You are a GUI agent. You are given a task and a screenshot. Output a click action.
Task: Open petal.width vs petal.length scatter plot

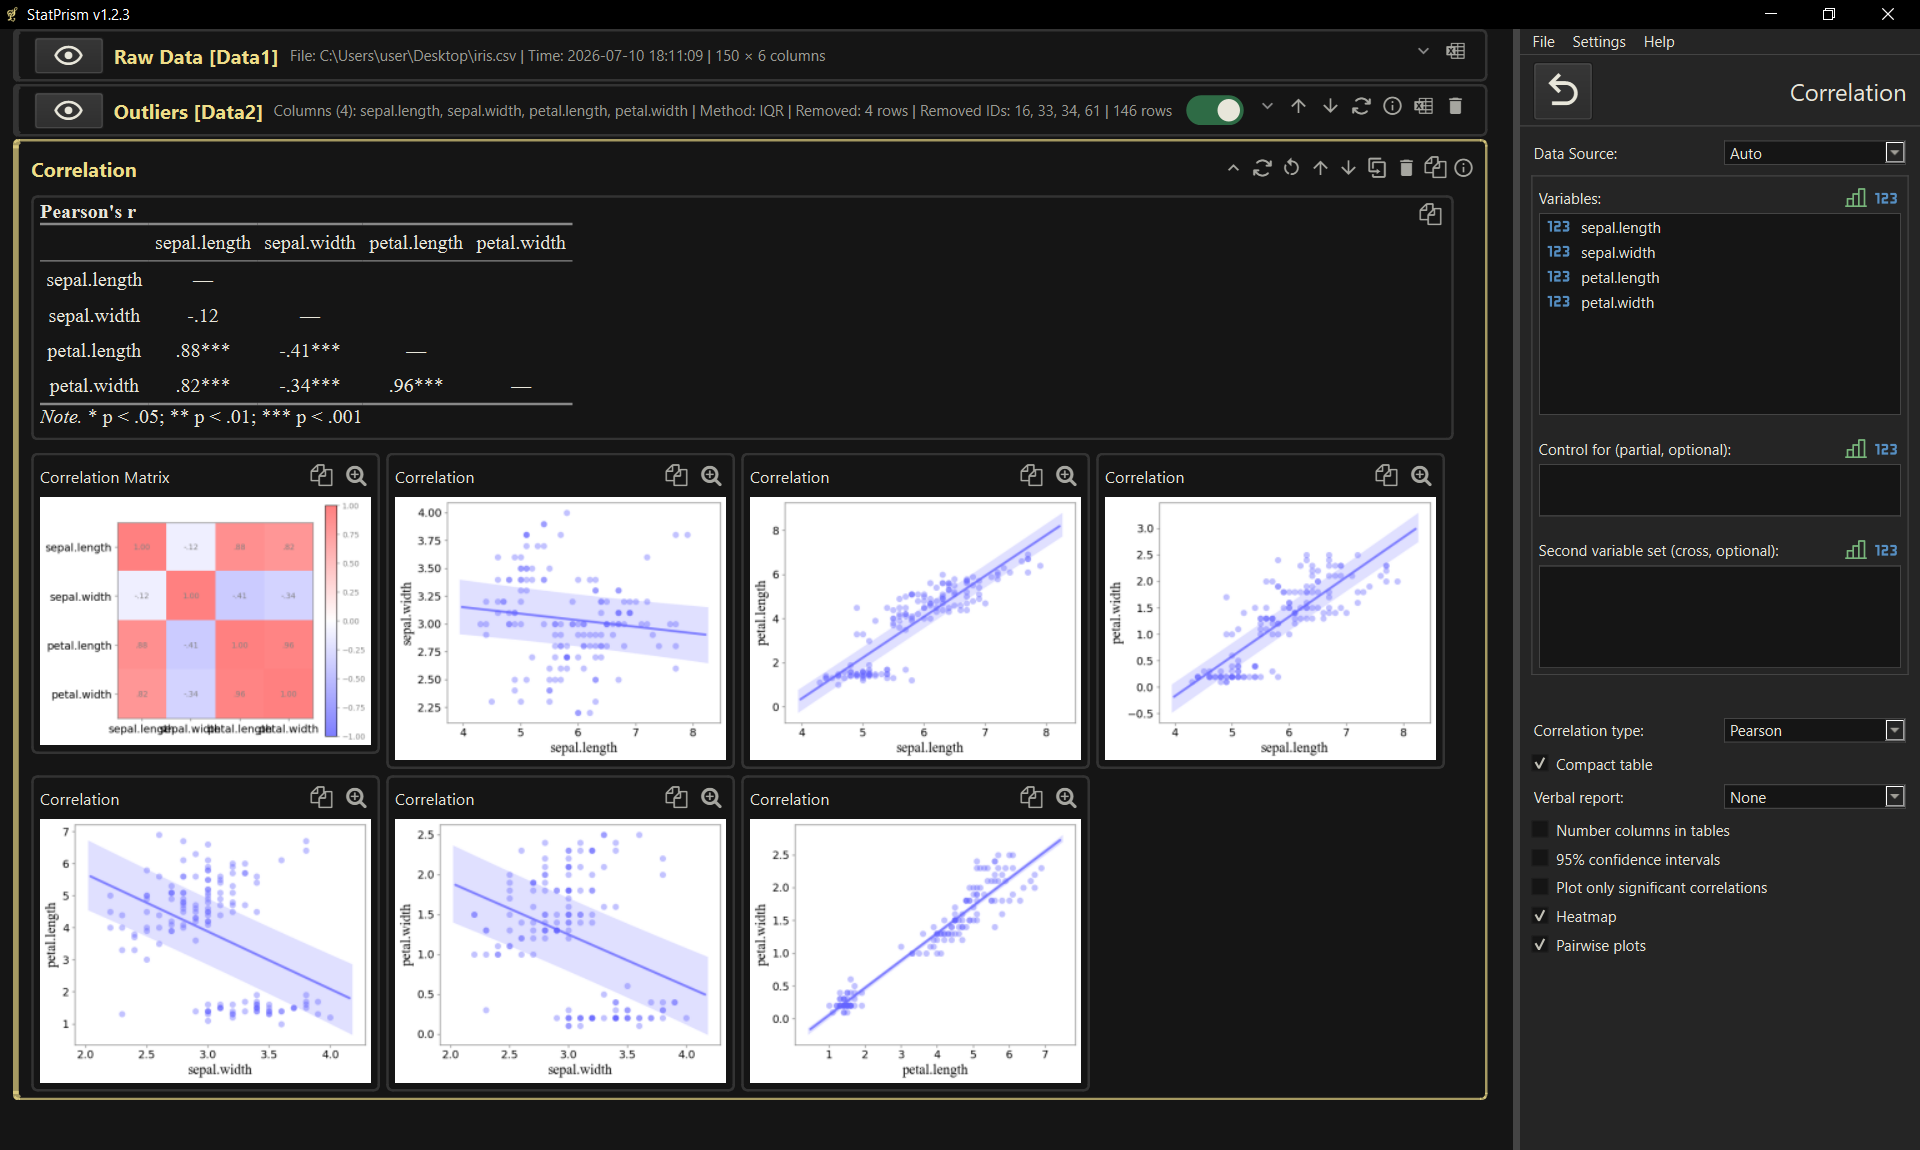click(915, 951)
